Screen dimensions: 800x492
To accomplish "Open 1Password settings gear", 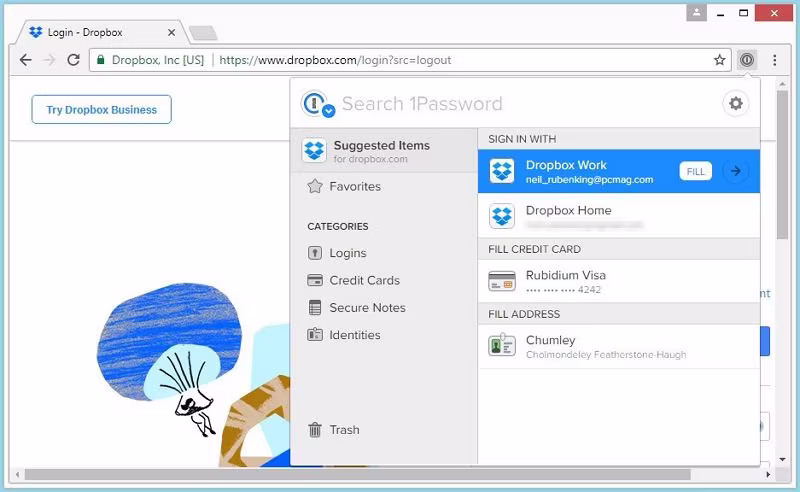I will point(735,104).
